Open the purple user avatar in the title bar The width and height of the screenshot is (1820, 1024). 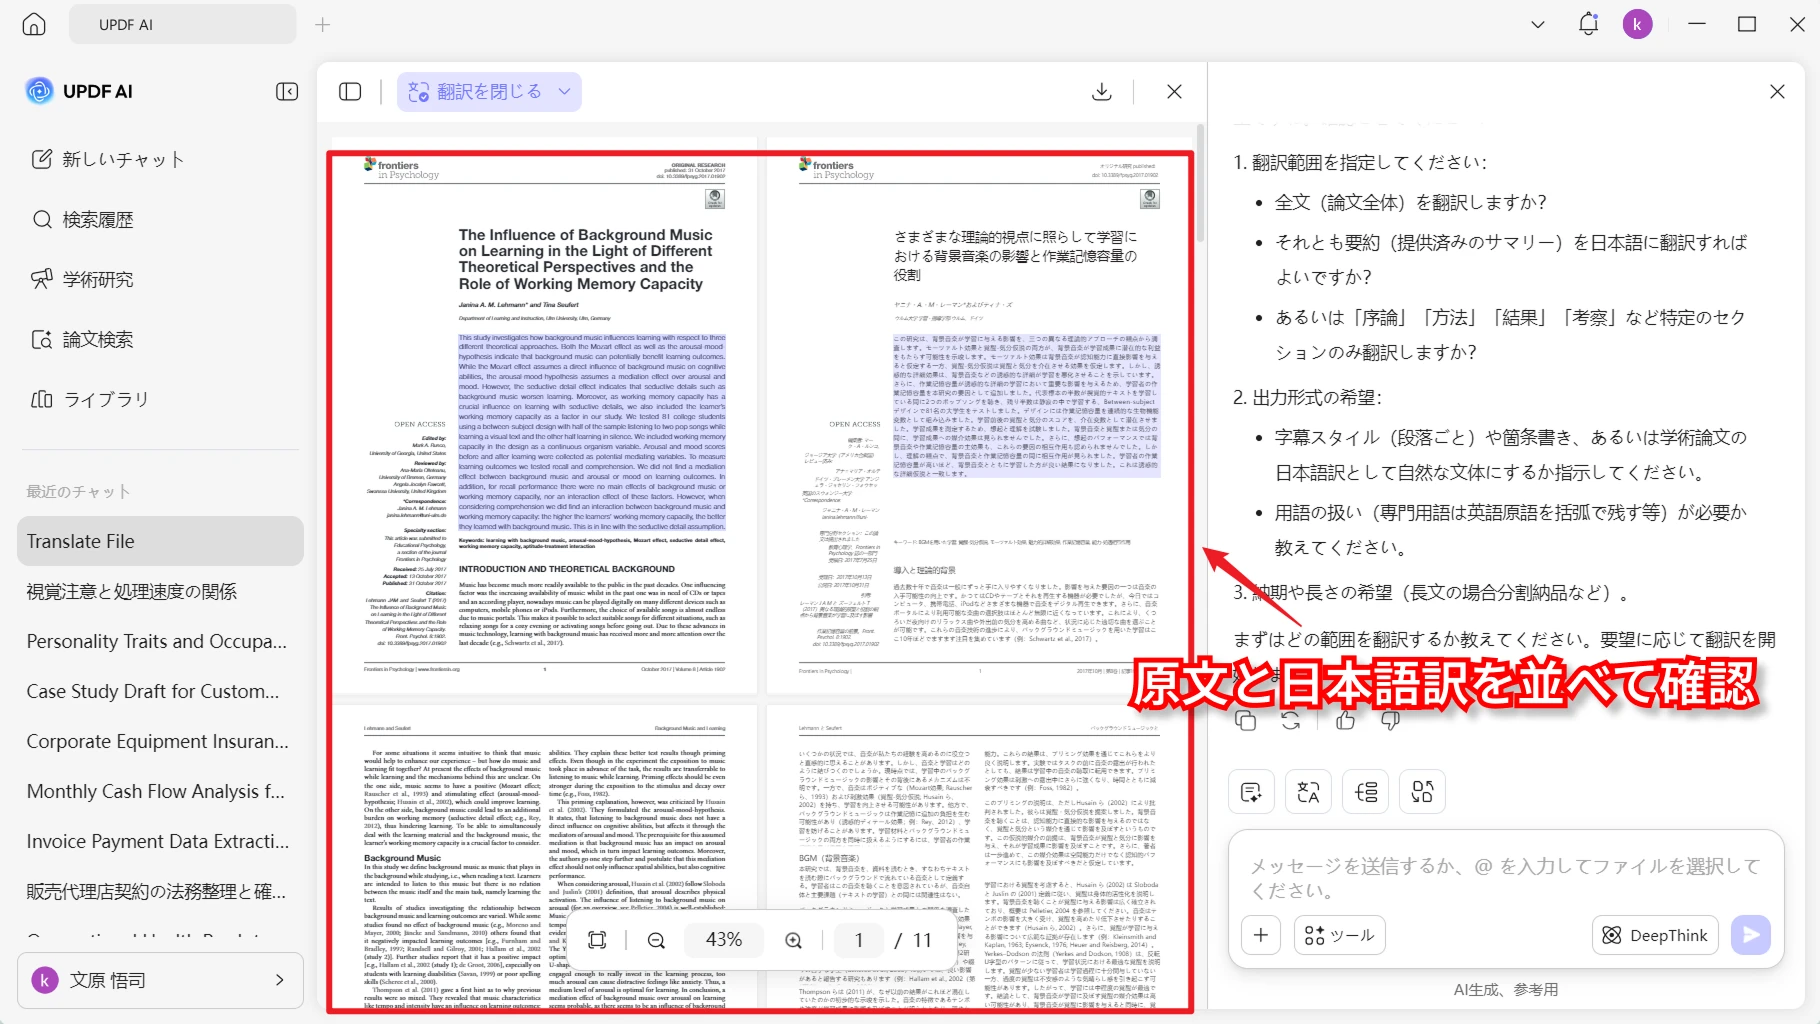[1637, 24]
